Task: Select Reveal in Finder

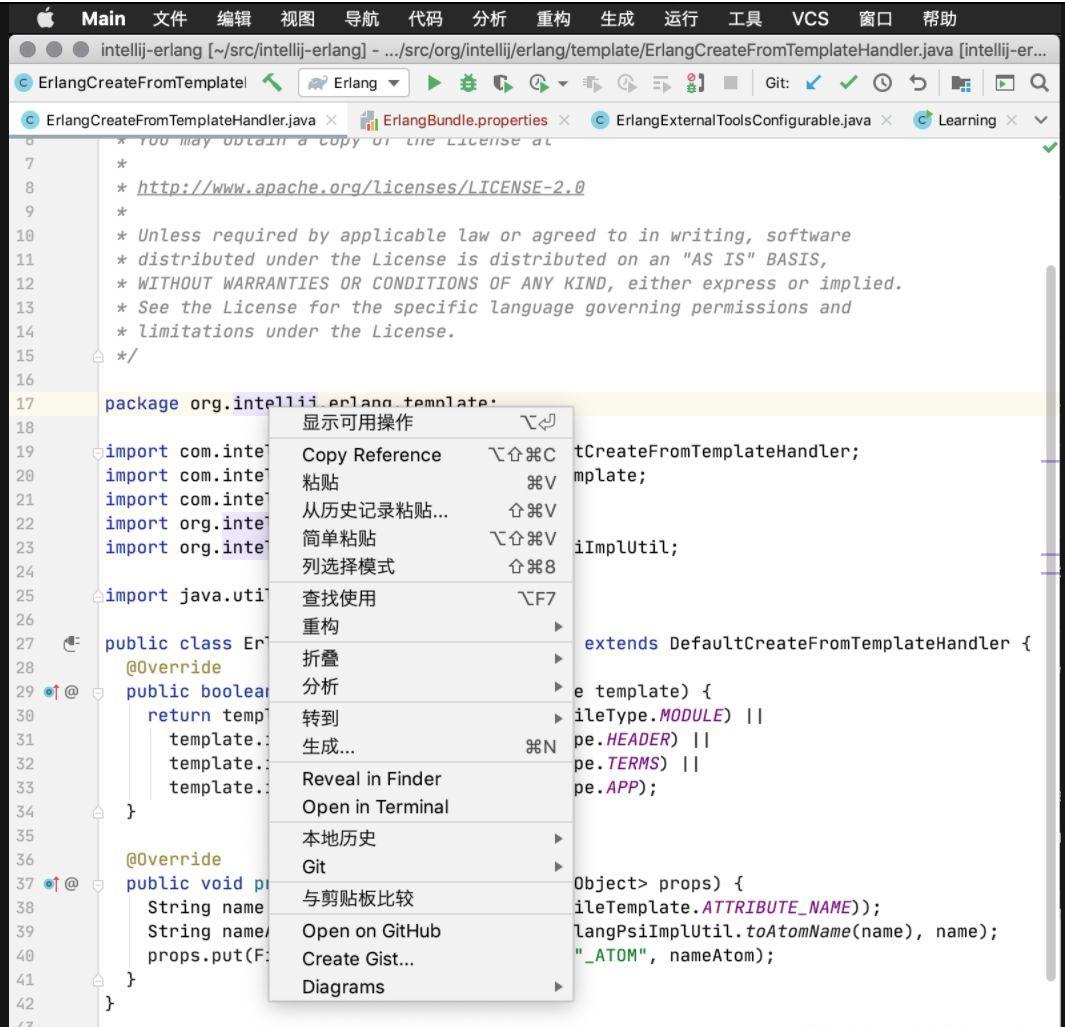Action: pyautogui.click(x=421, y=778)
